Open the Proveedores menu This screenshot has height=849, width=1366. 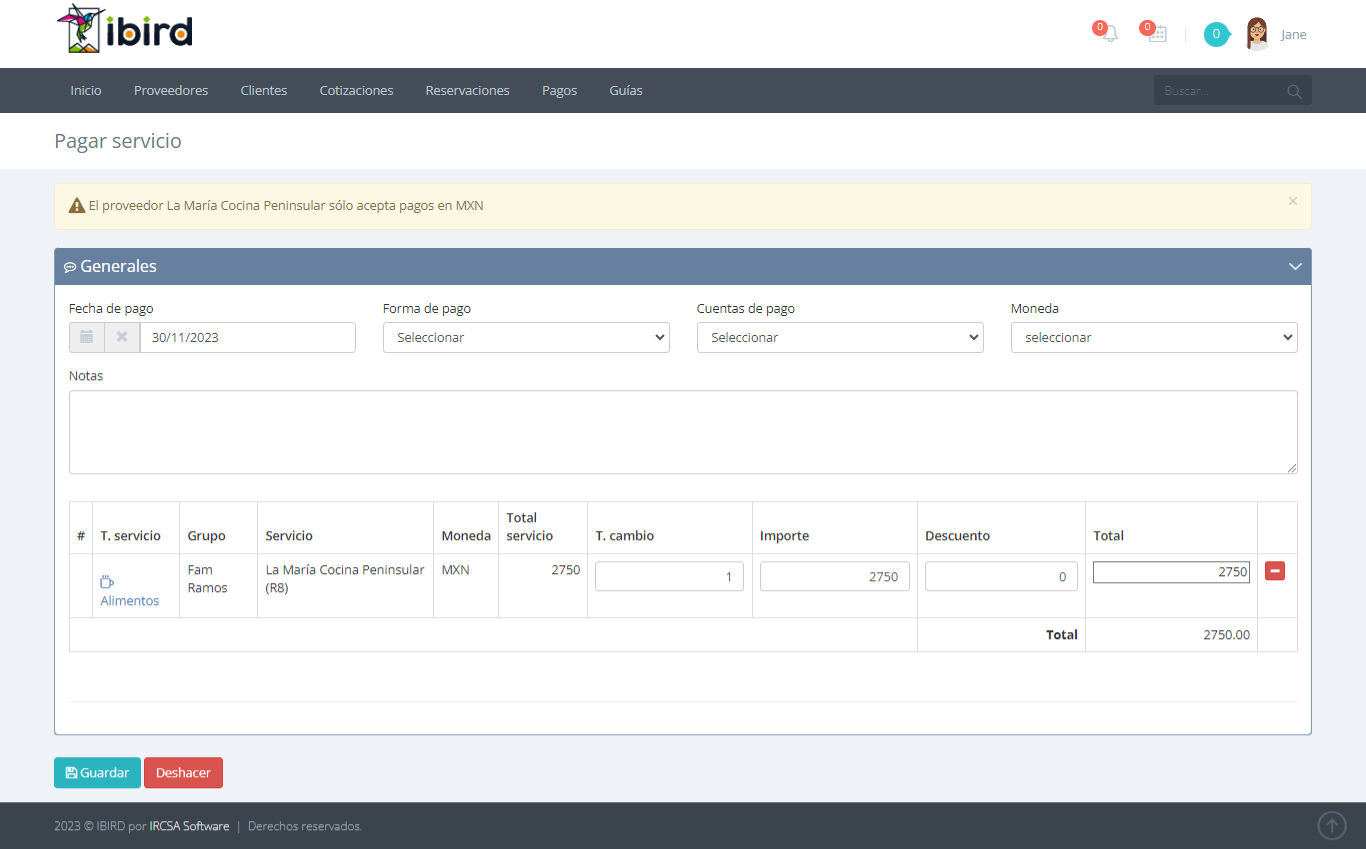pyautogui.click(x=171, y=90)
